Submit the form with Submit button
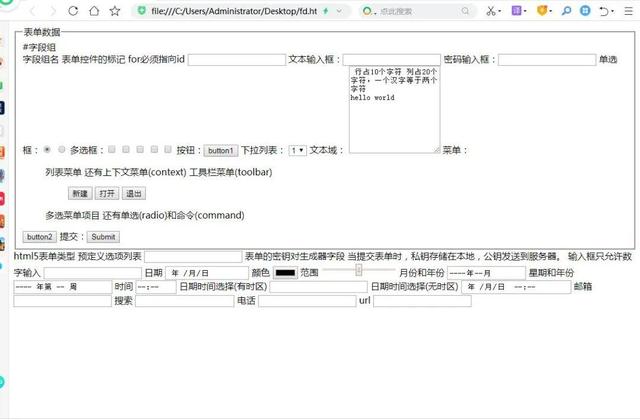 pos(103,237)
